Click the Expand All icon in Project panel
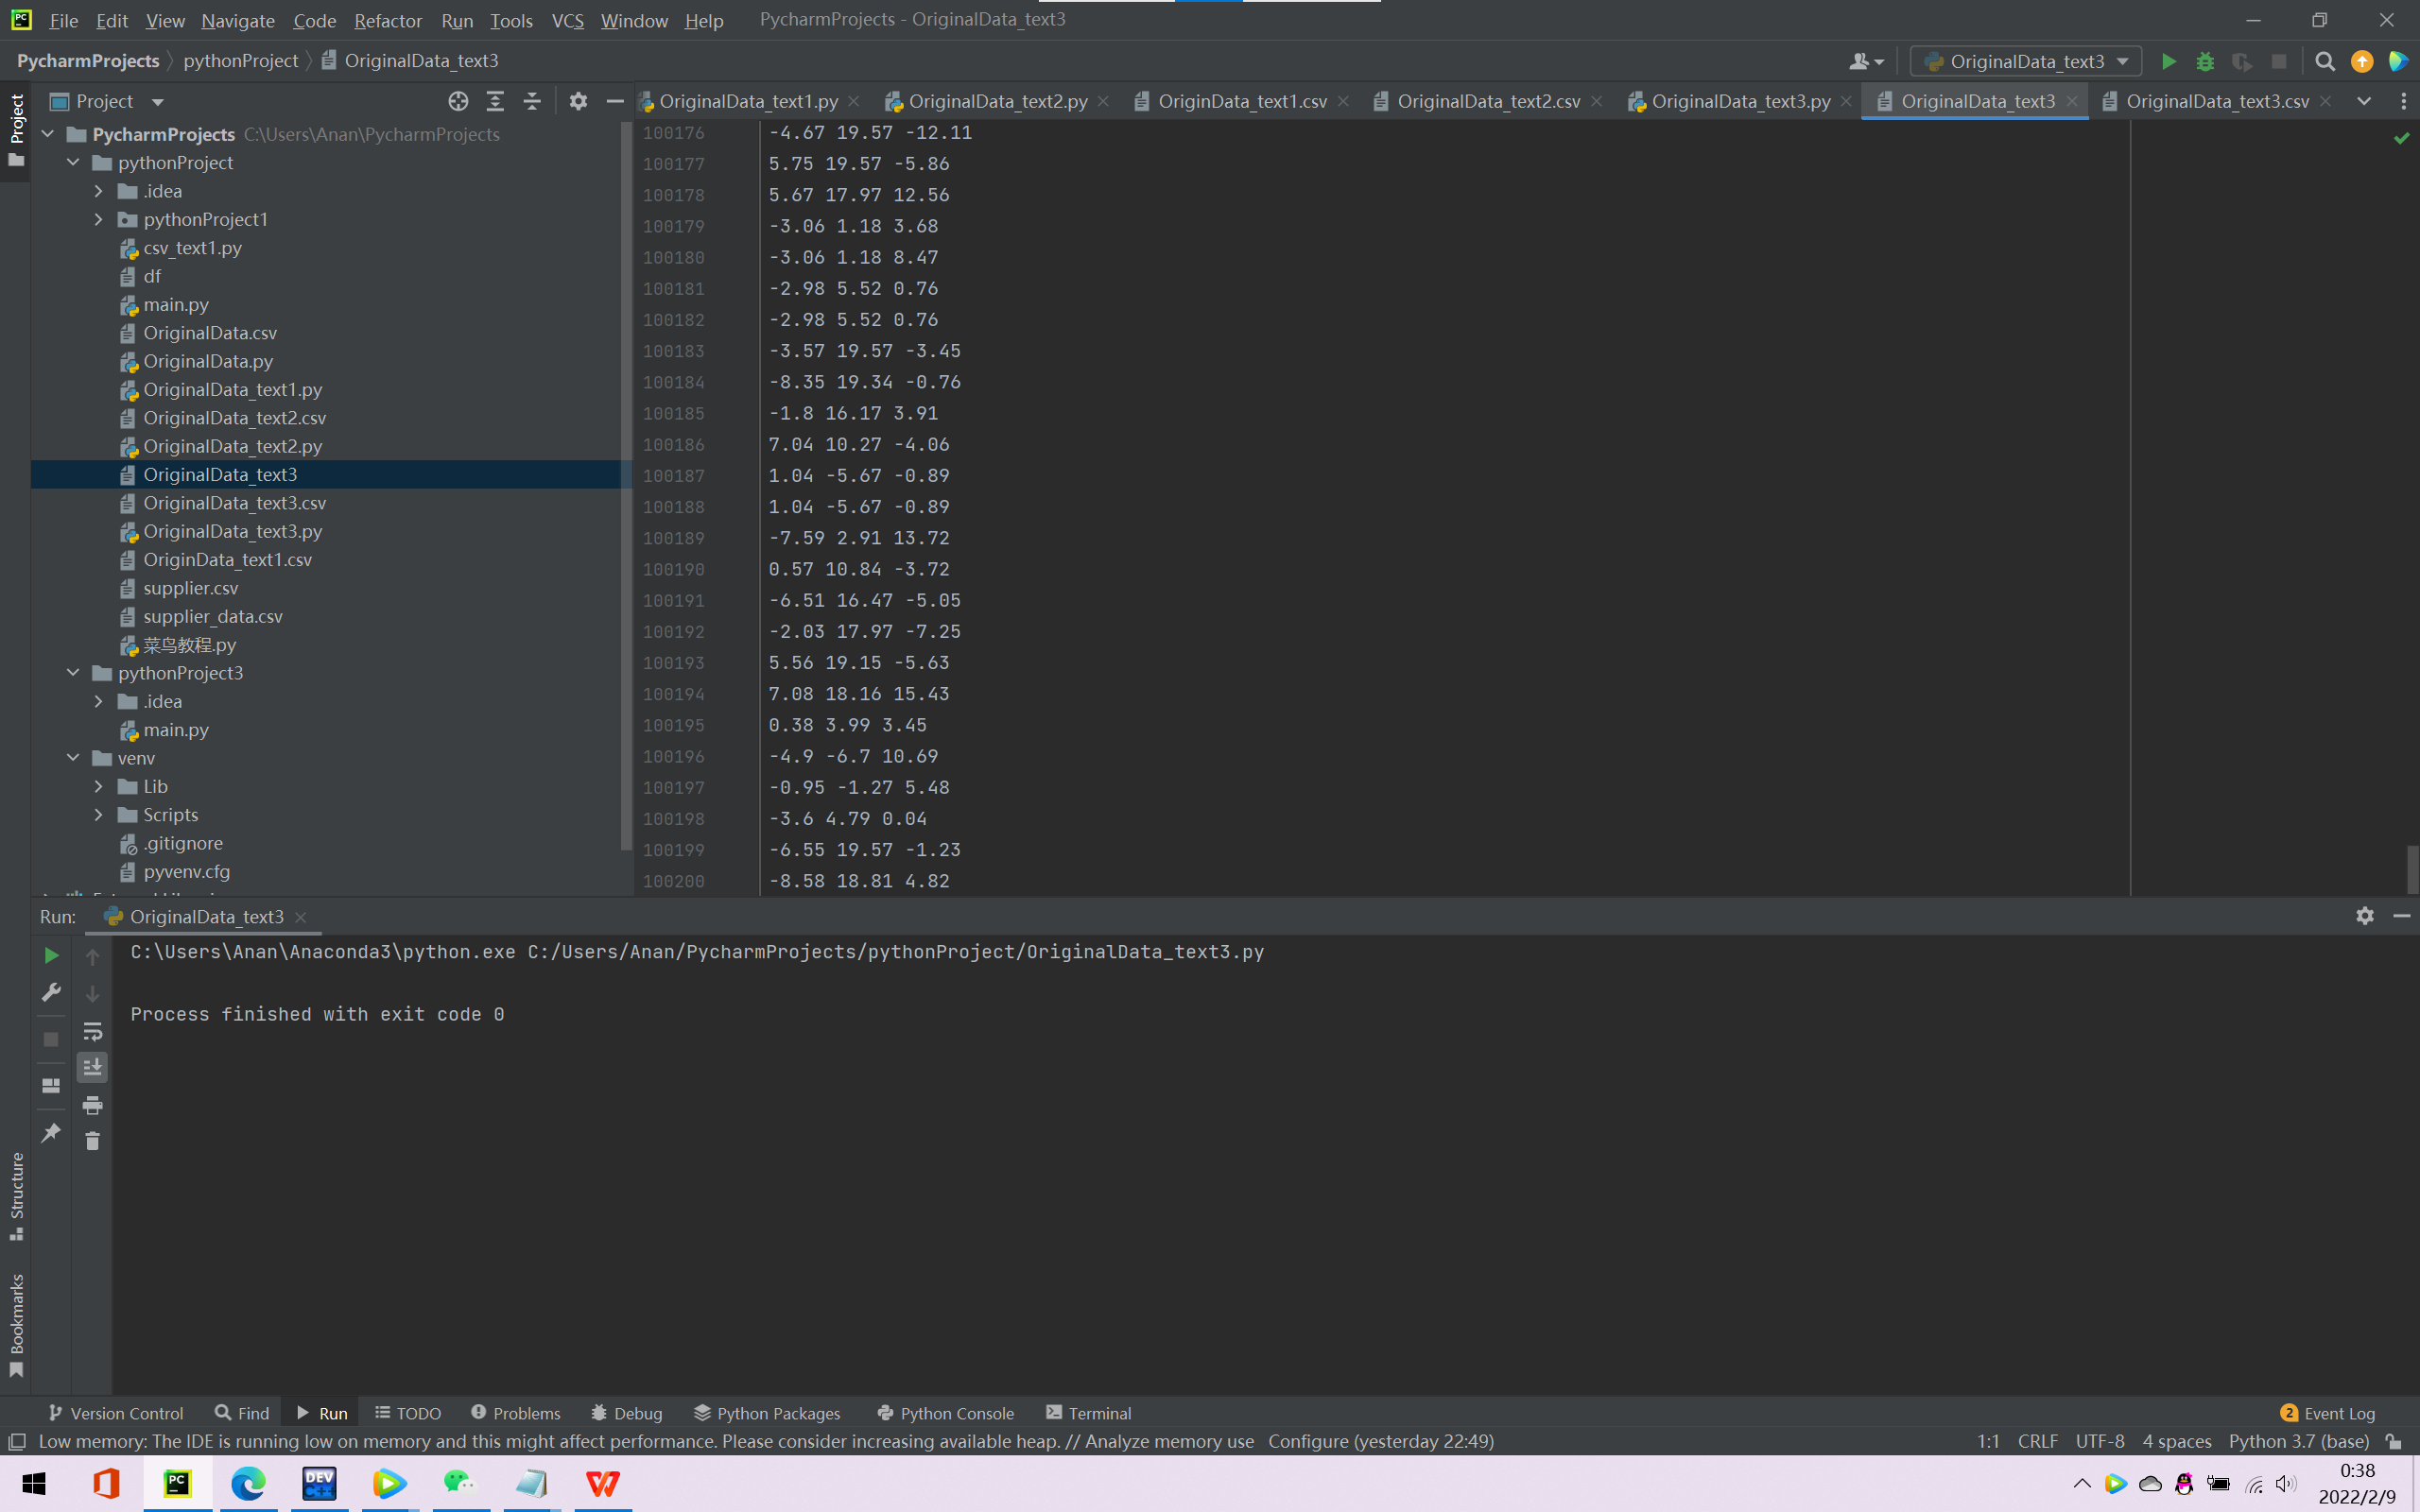The width and height of the screenshot is (2420, 1512). tap(495, 101)
